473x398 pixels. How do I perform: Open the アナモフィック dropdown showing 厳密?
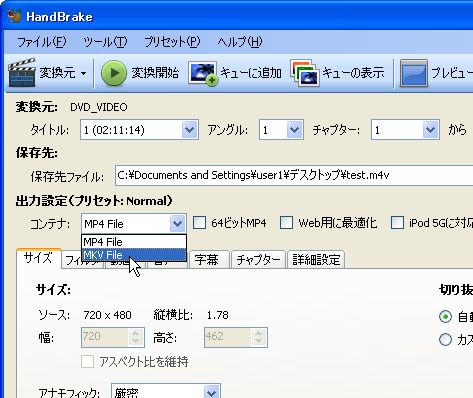click(166, 392)
